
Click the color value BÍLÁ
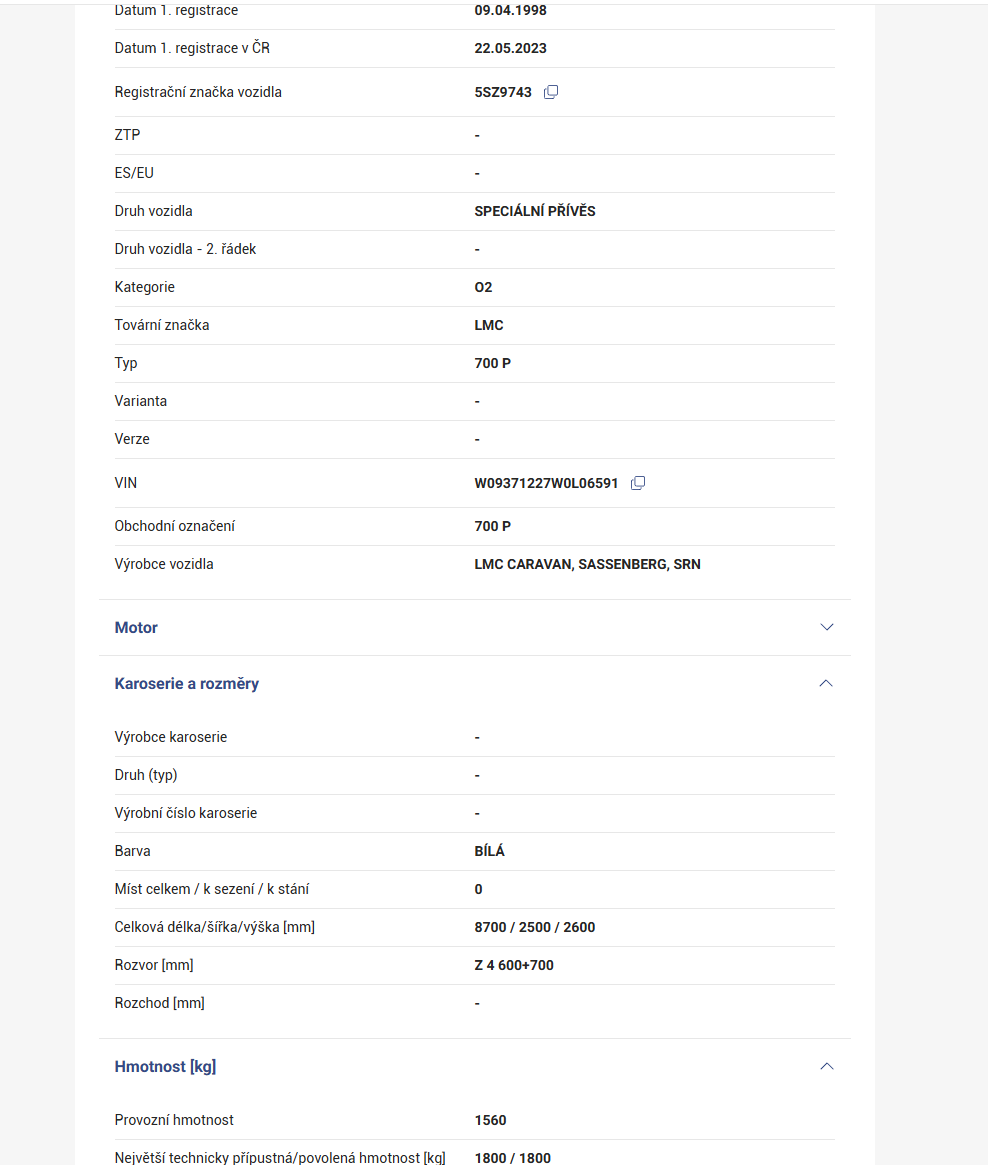489,852
